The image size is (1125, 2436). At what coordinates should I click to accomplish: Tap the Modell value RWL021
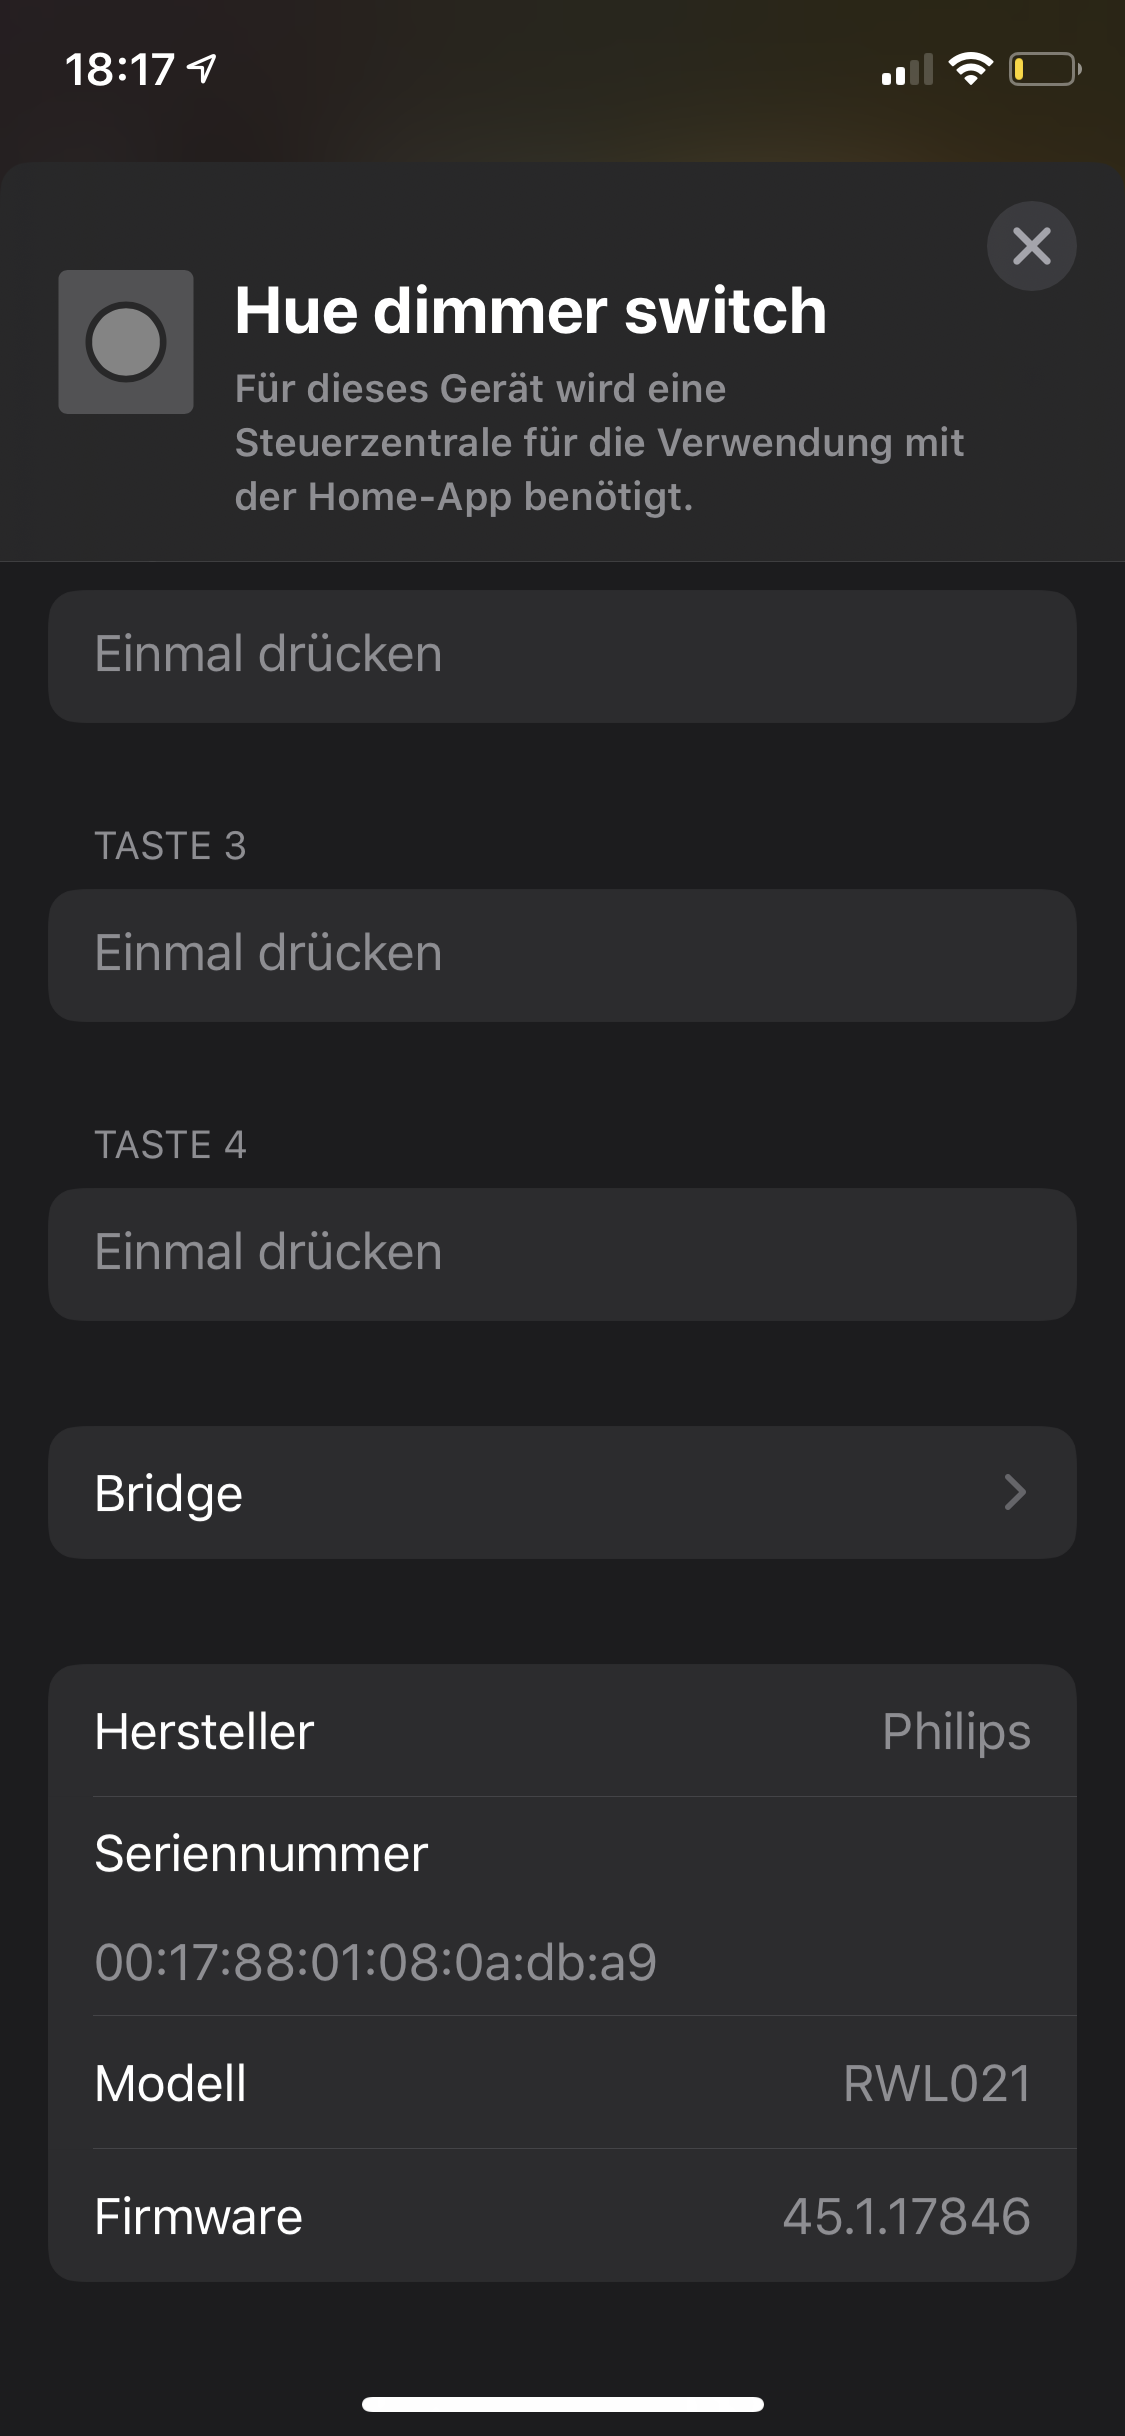936,2083
